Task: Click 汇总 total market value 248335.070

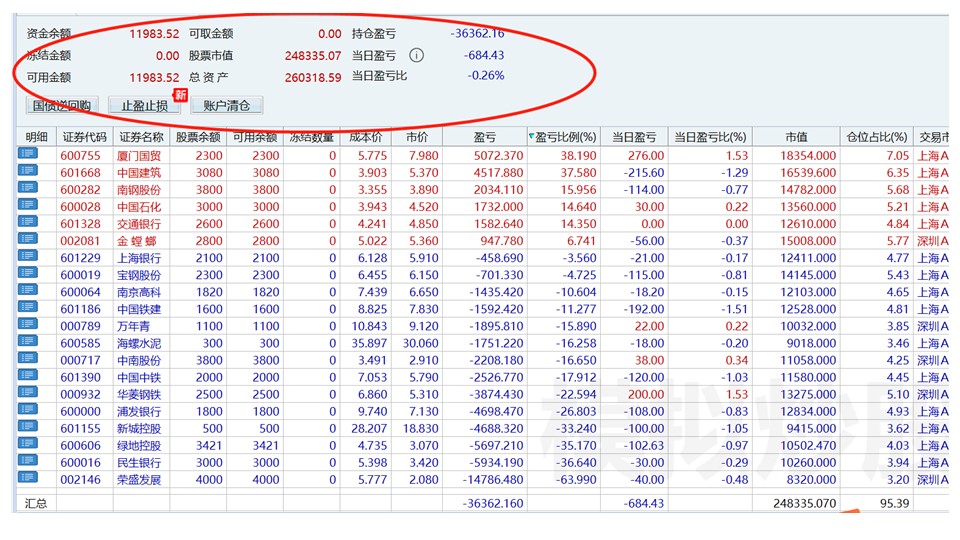Action: coord(804,503)
